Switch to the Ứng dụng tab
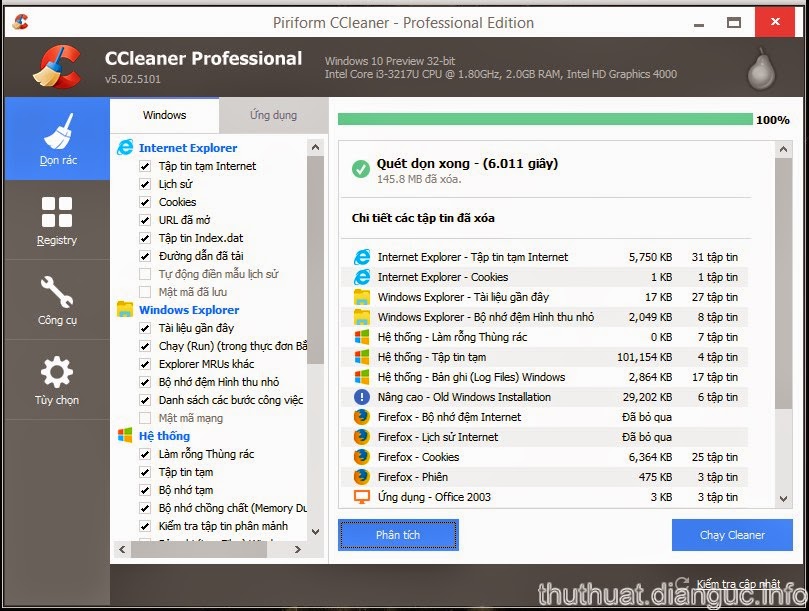This screenshot has height=611, width=809. pos(273,115)
